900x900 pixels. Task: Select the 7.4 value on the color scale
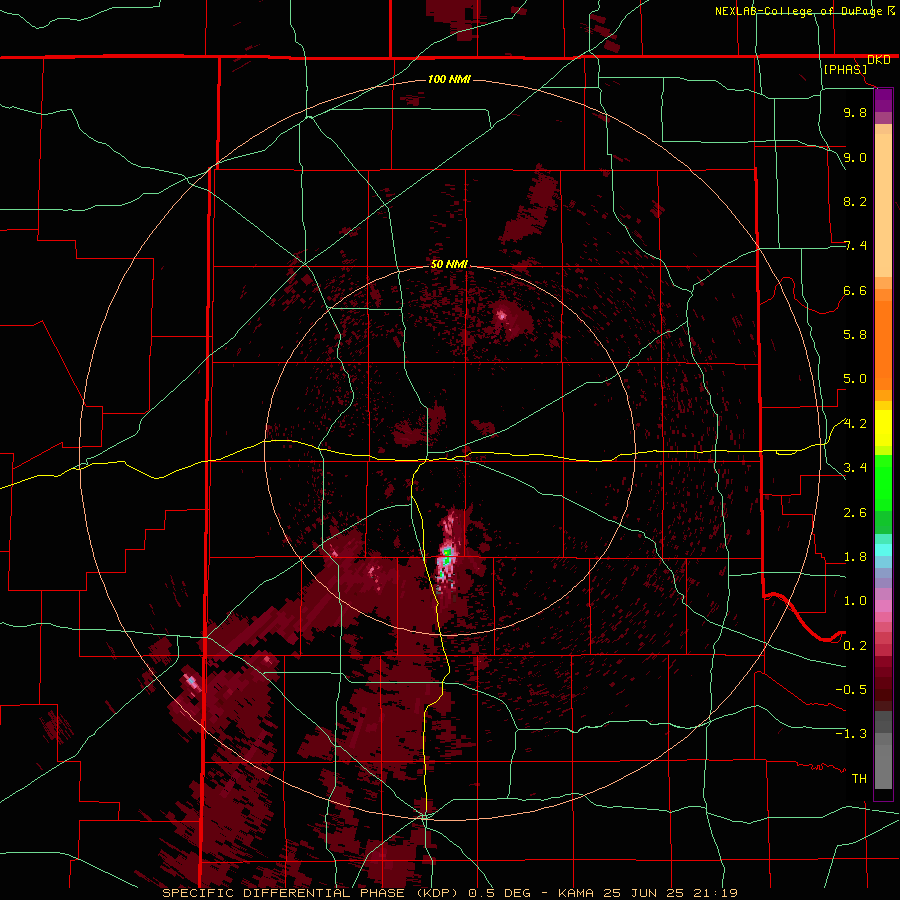[855, 246]
